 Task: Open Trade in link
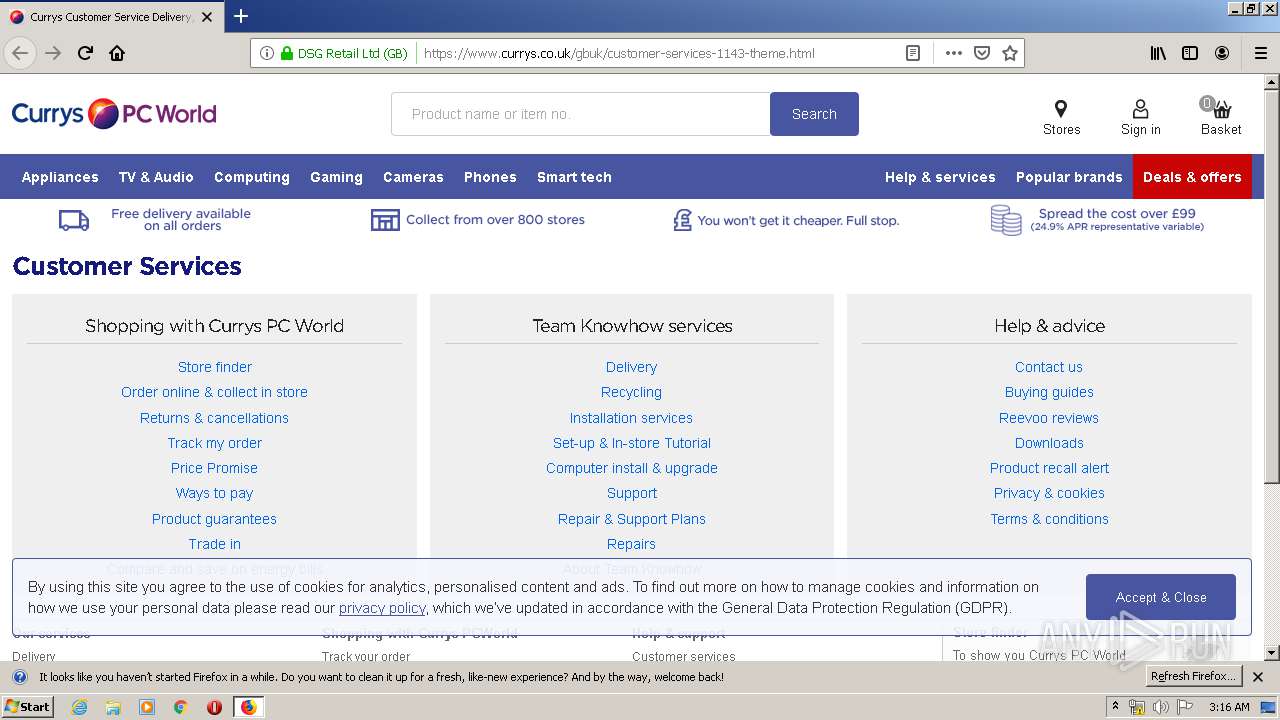(214, 544)
